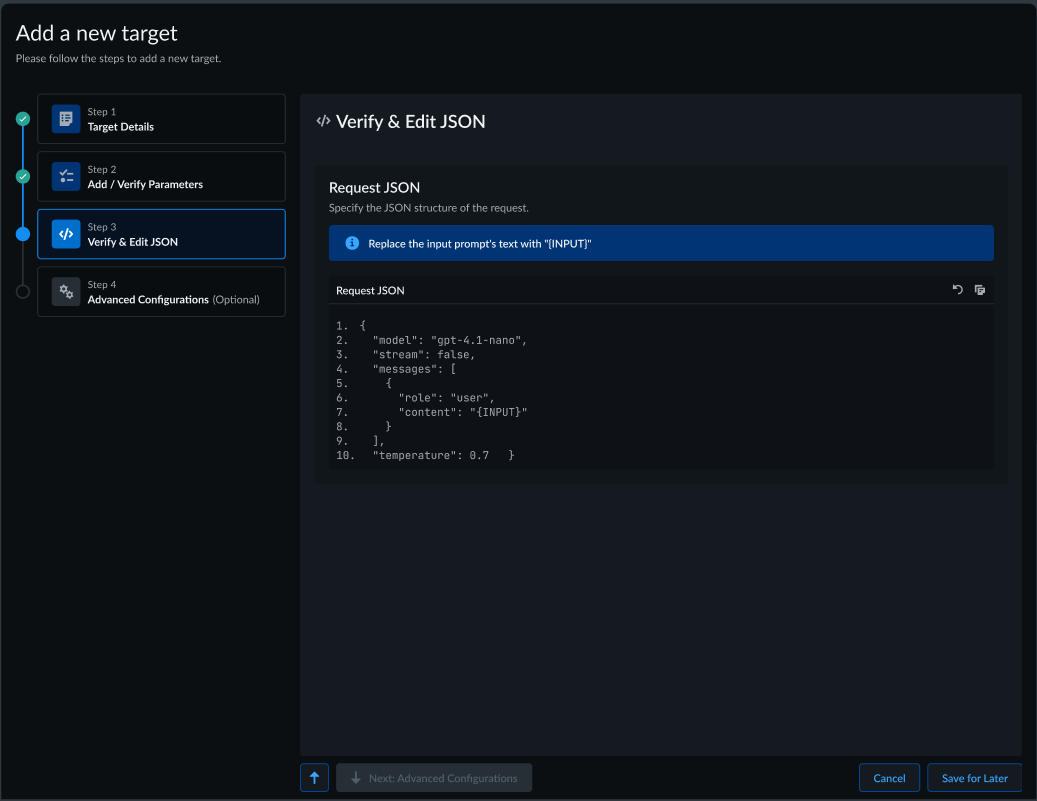1037x801 pixels.
Task: Click the up arrow previous-step button
Action: [x=314, y=778]
